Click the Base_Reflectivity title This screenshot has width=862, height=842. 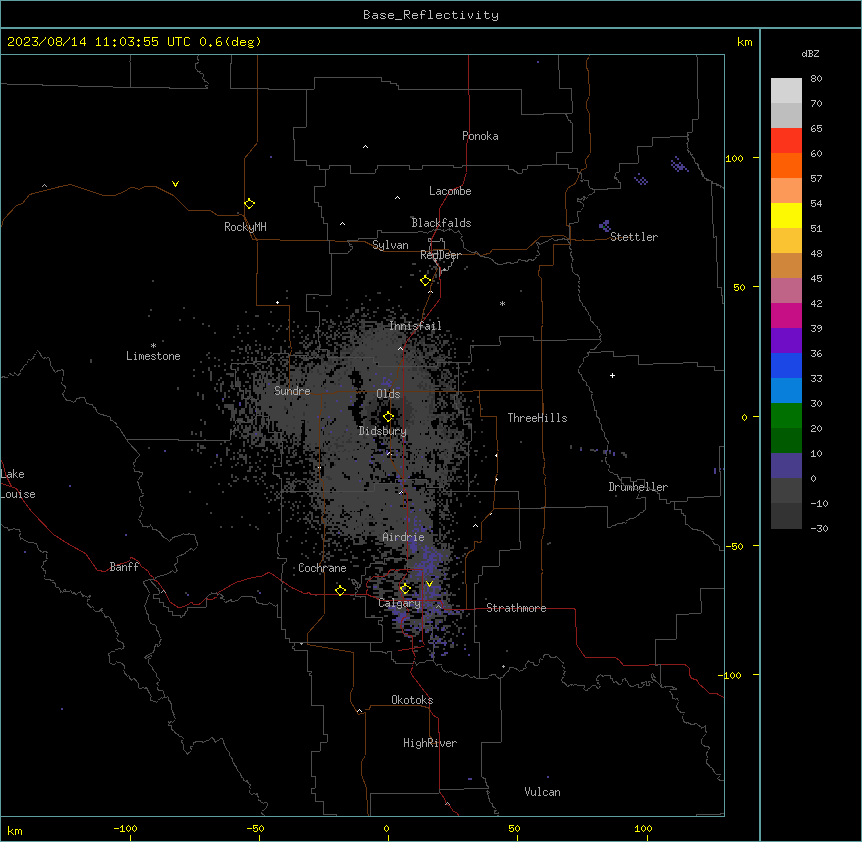(x=431, y=15)
